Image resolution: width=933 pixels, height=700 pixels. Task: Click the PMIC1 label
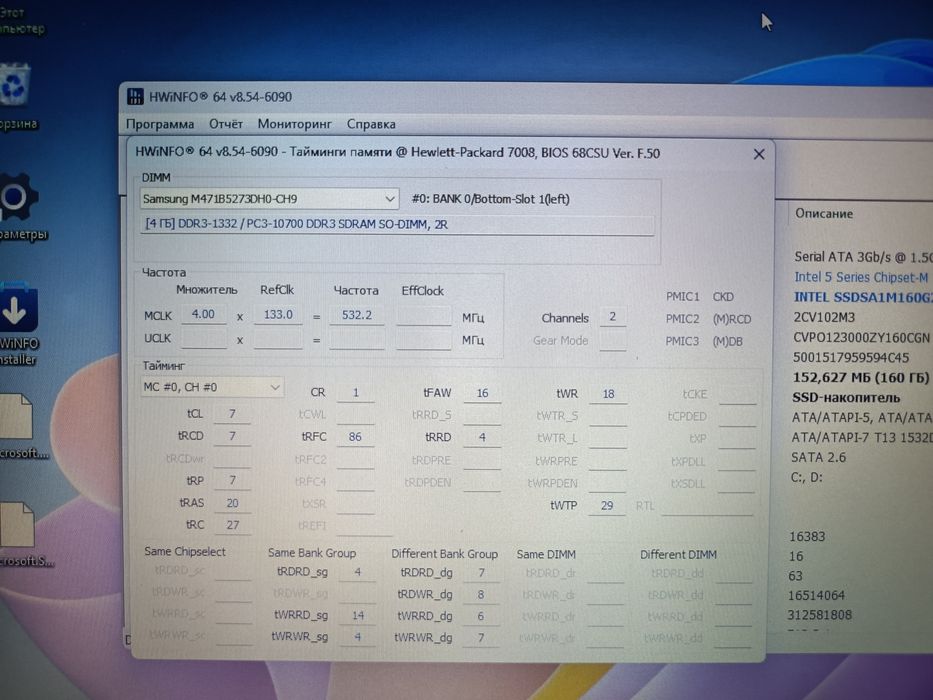682,296
